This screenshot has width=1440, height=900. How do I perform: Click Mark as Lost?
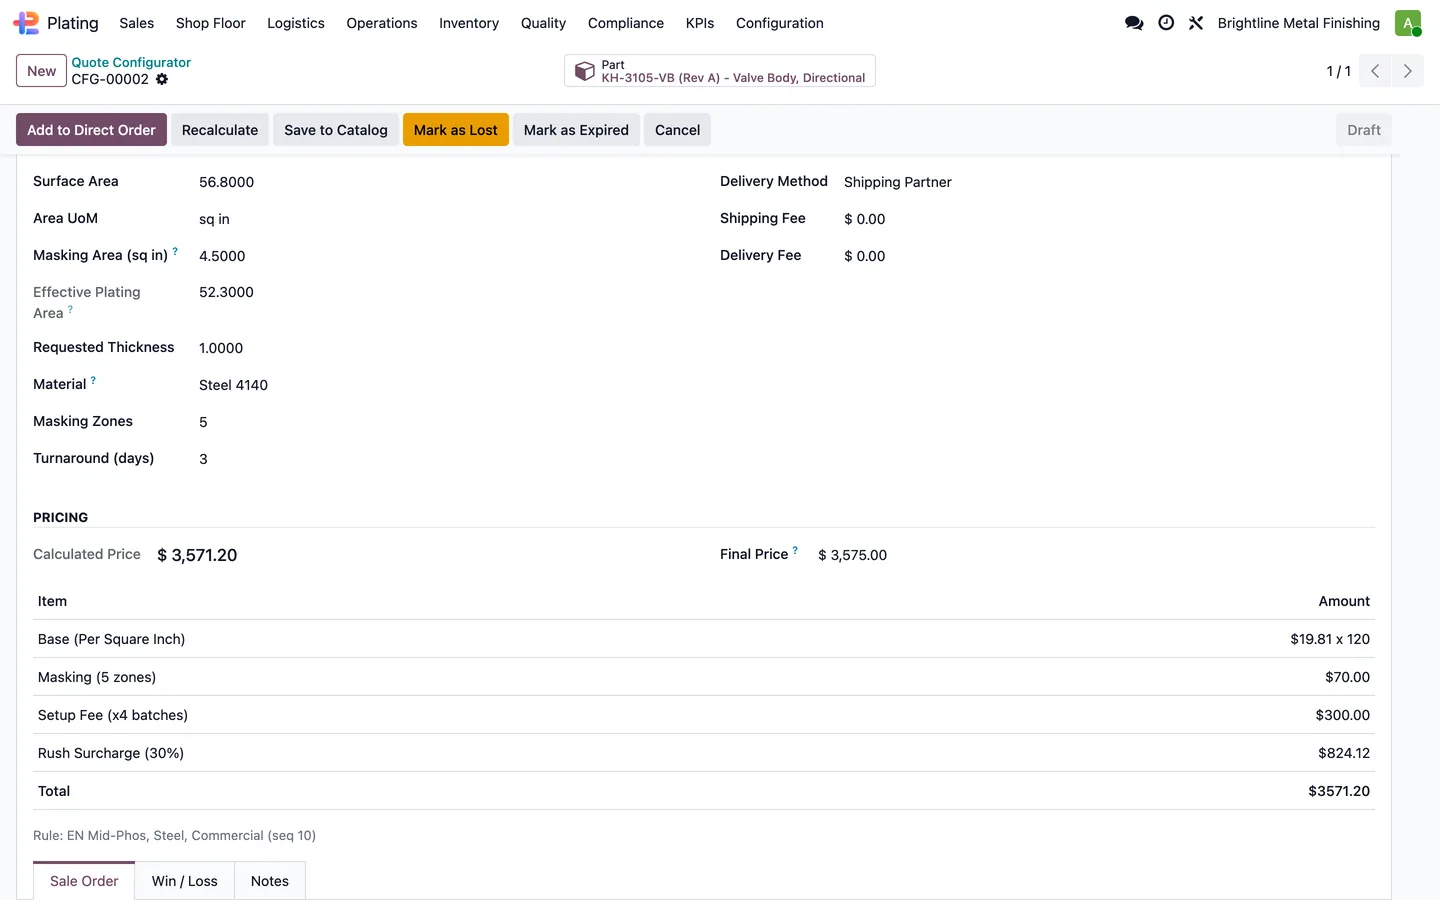coord(456,130)
